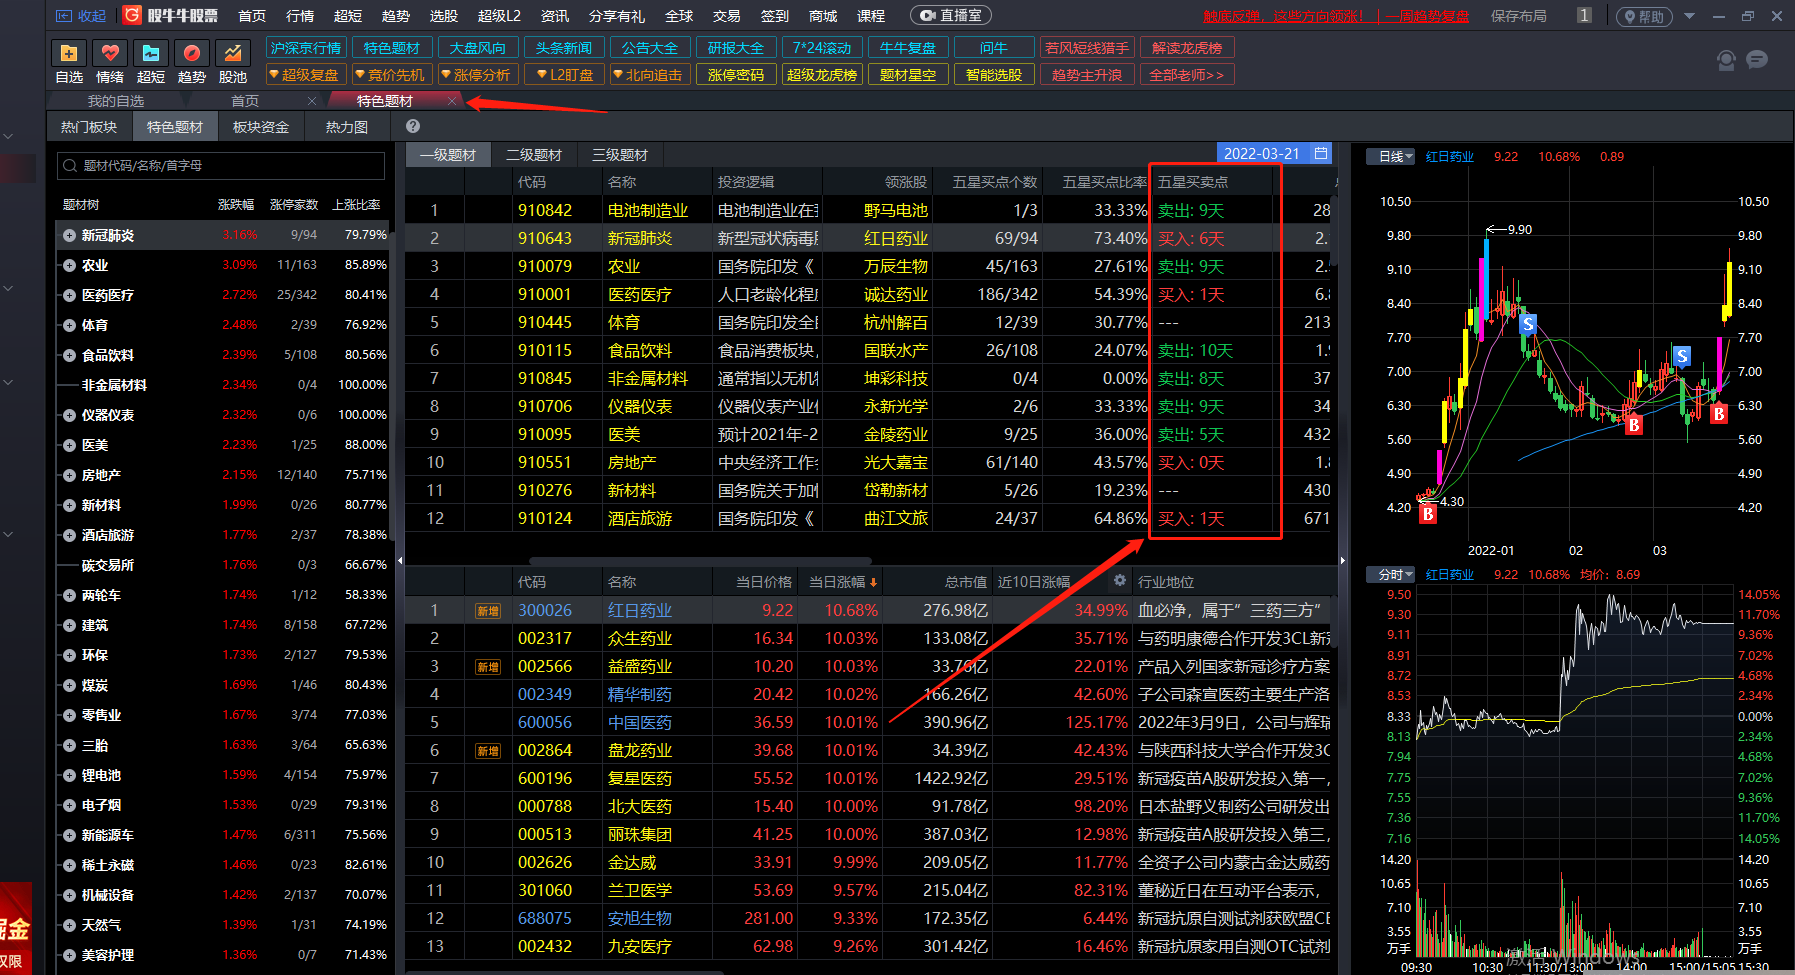Expand 医药医疗 theme in tree

[69, 296]
